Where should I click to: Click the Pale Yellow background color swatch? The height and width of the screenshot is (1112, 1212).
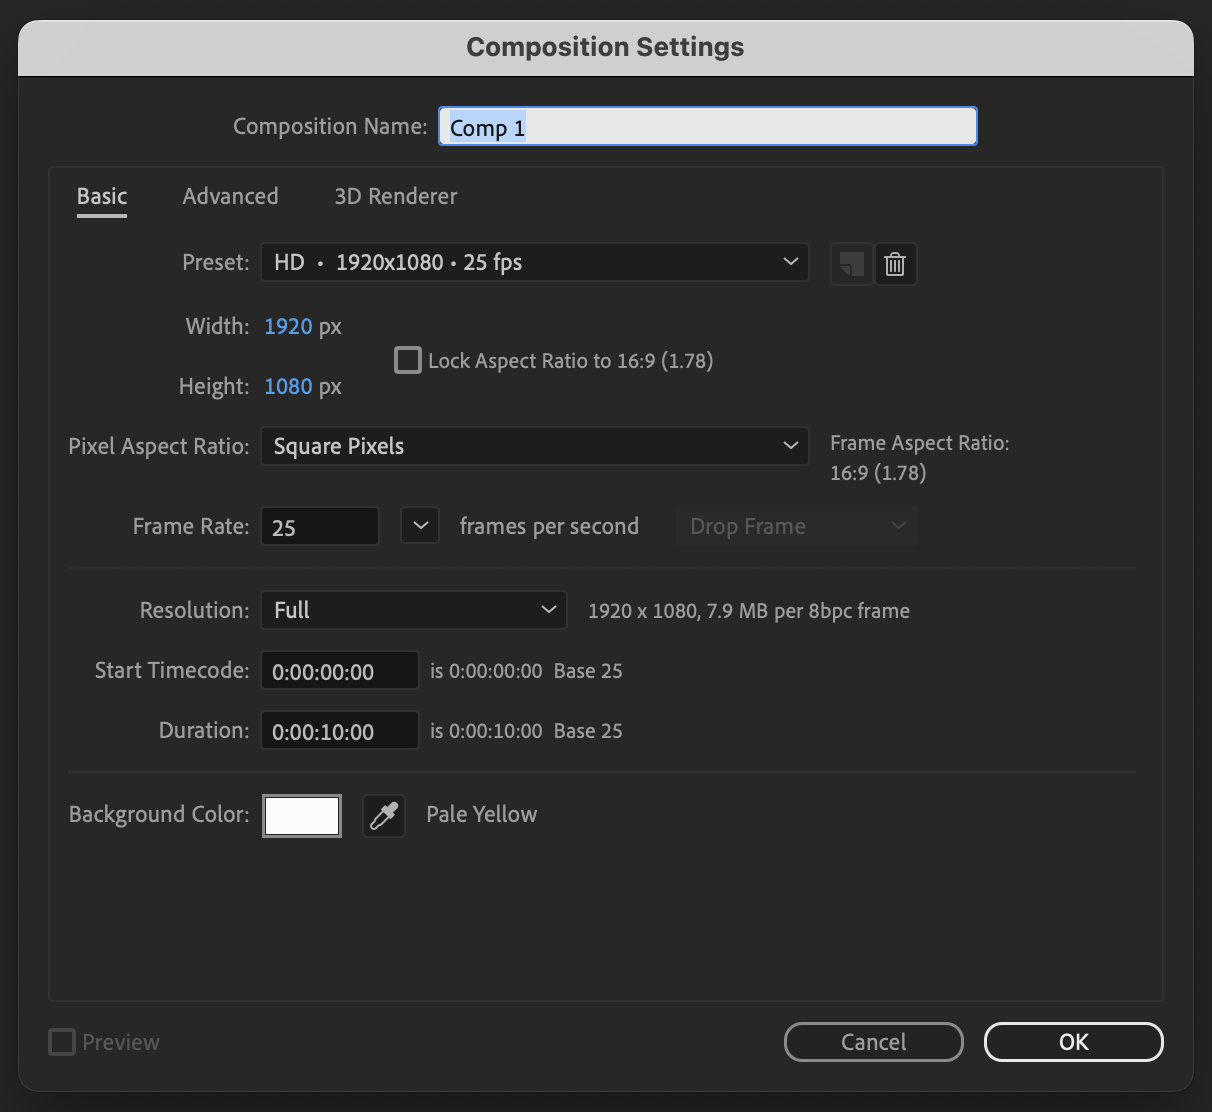tap(301, 815)
